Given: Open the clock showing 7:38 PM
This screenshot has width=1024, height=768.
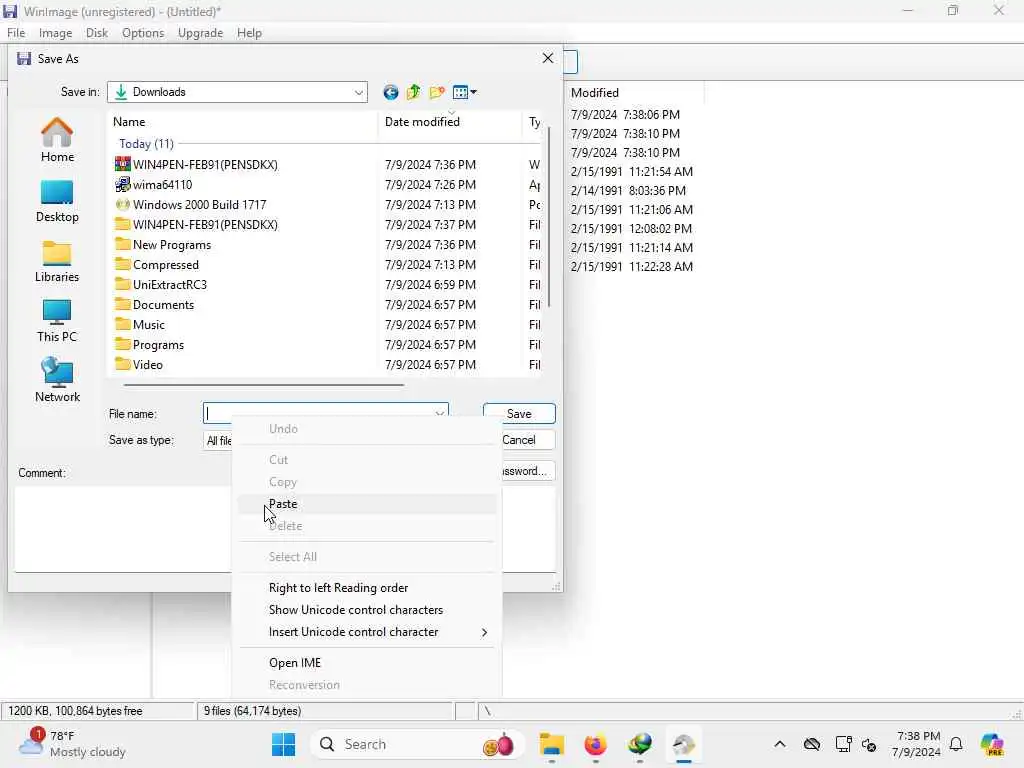Looking at the screenshot, I should (x=917, y=744).
